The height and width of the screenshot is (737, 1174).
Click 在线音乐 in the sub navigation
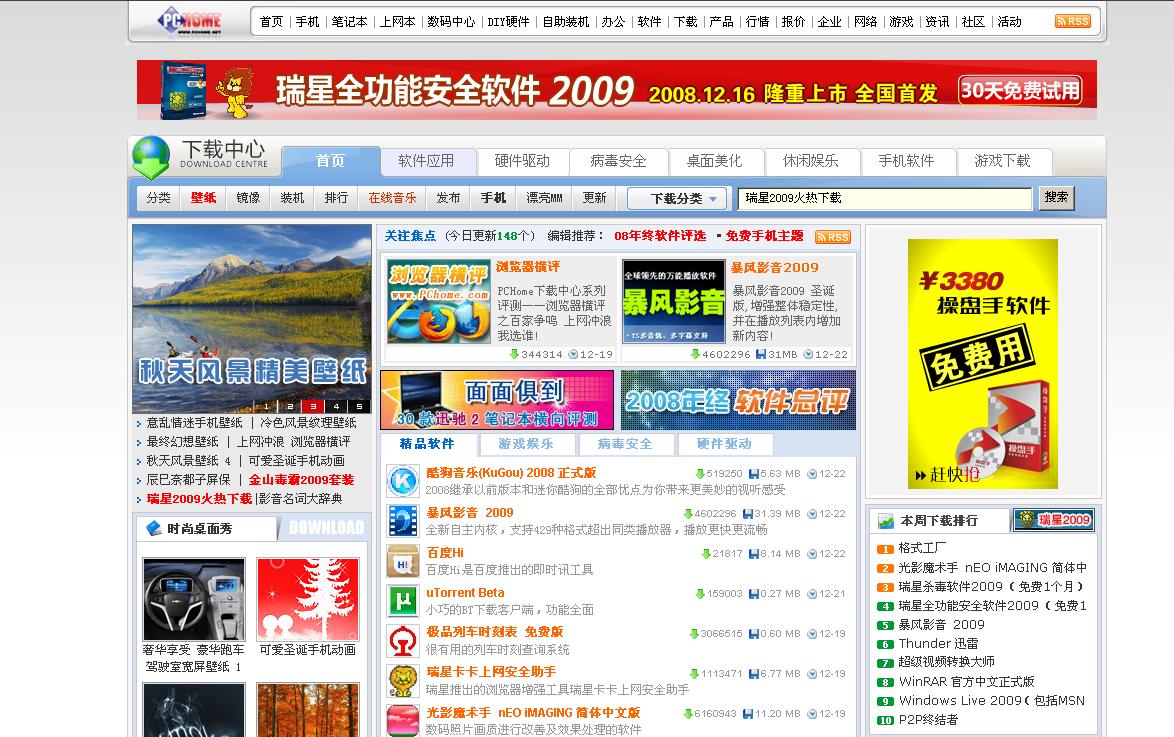click(392, 198)
